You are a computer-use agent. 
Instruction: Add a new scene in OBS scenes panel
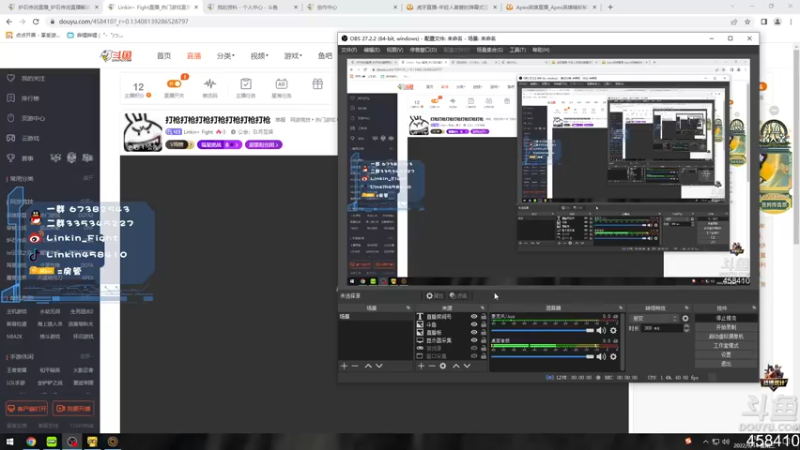pyautogui.click(x=344, y=366)
